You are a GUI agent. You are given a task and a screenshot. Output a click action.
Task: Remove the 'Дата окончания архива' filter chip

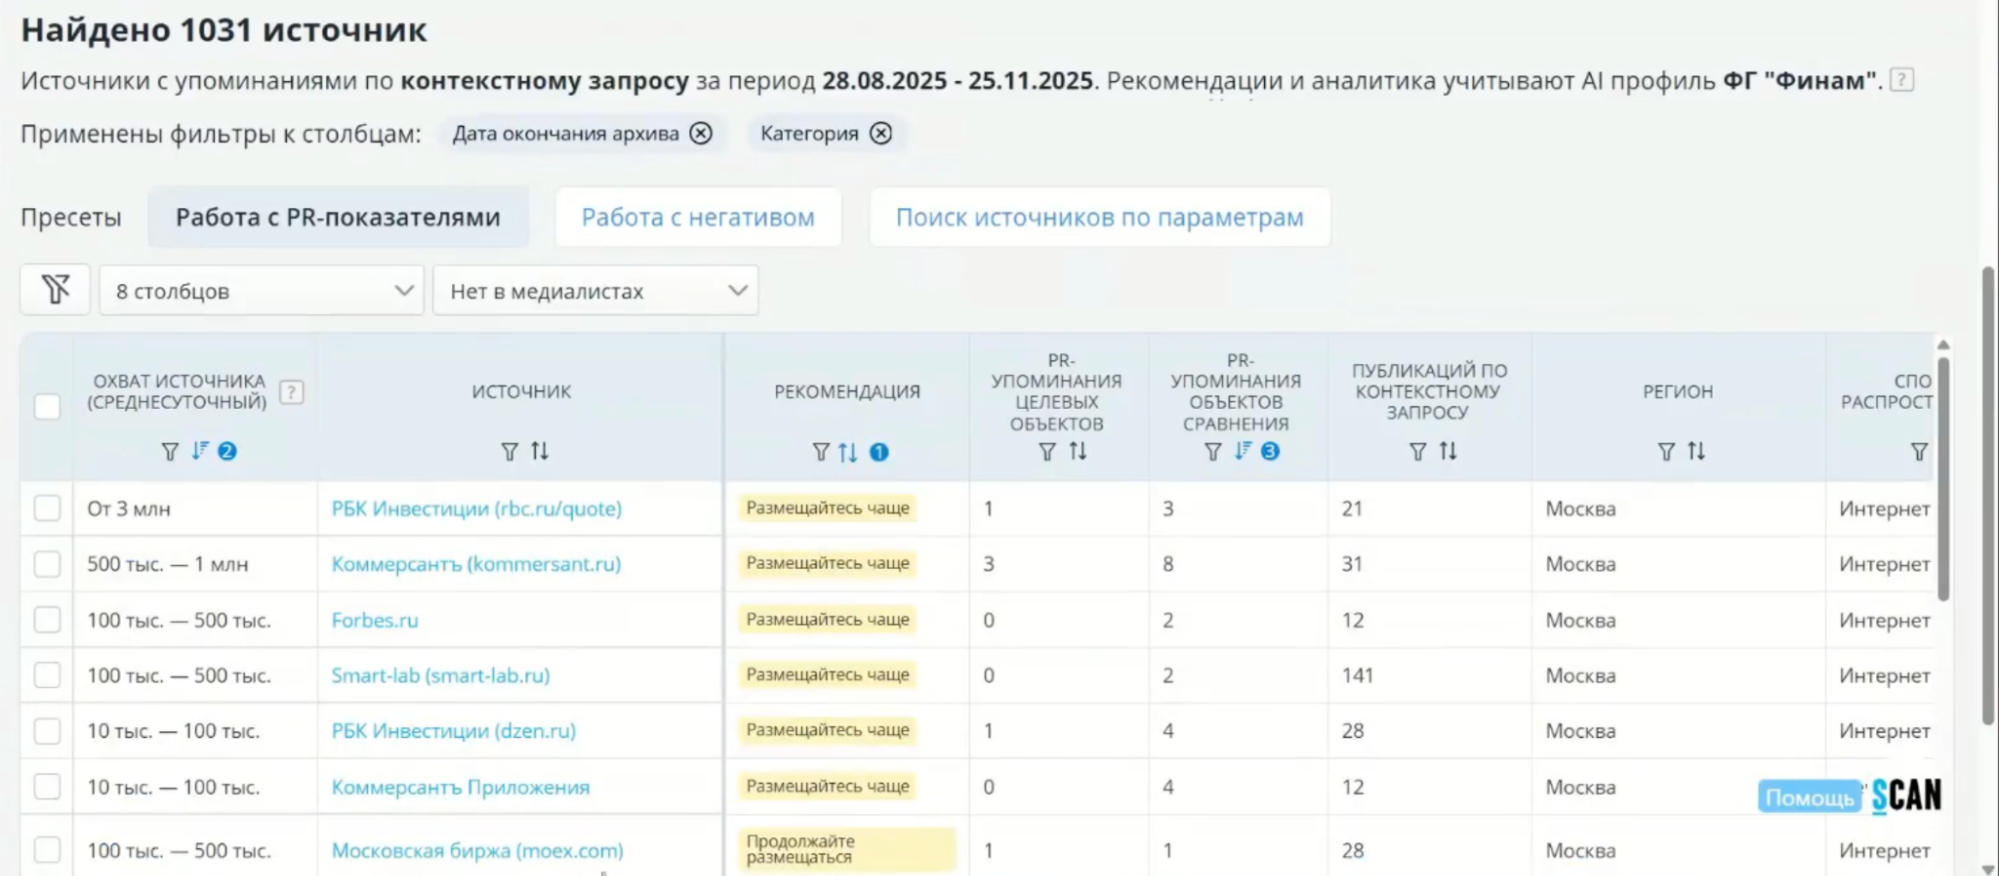click(x=701, y=133)
